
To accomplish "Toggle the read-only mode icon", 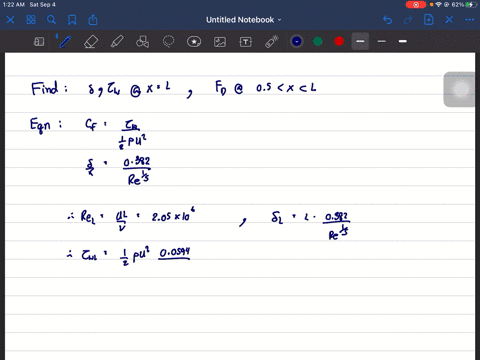I will pos(39,42).
